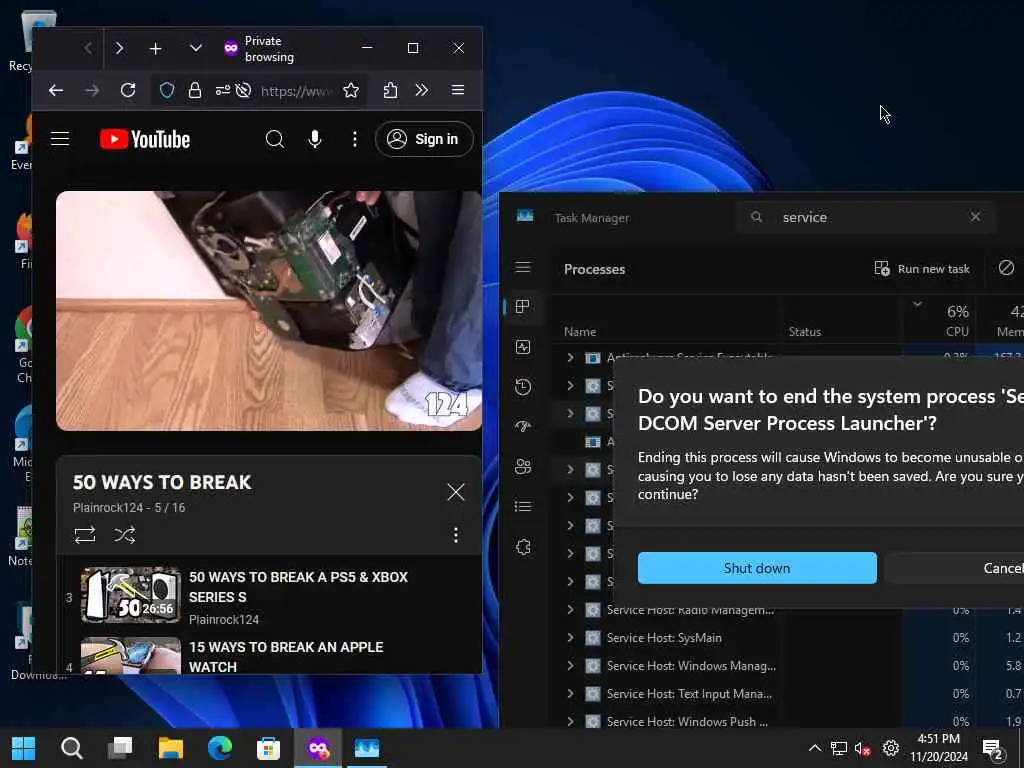Viewport: 1024px width, 768px height.
Task: Sort processes by Status column
Action: (805, 332)
